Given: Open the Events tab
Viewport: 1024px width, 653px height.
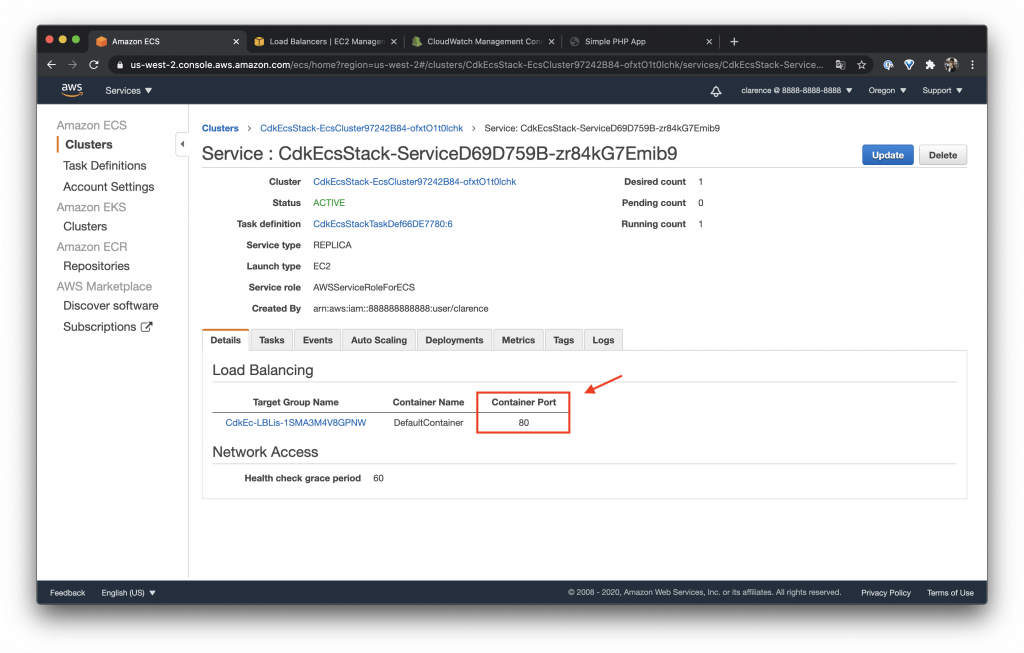Looking at the screenshot, I should coord(318,340).
